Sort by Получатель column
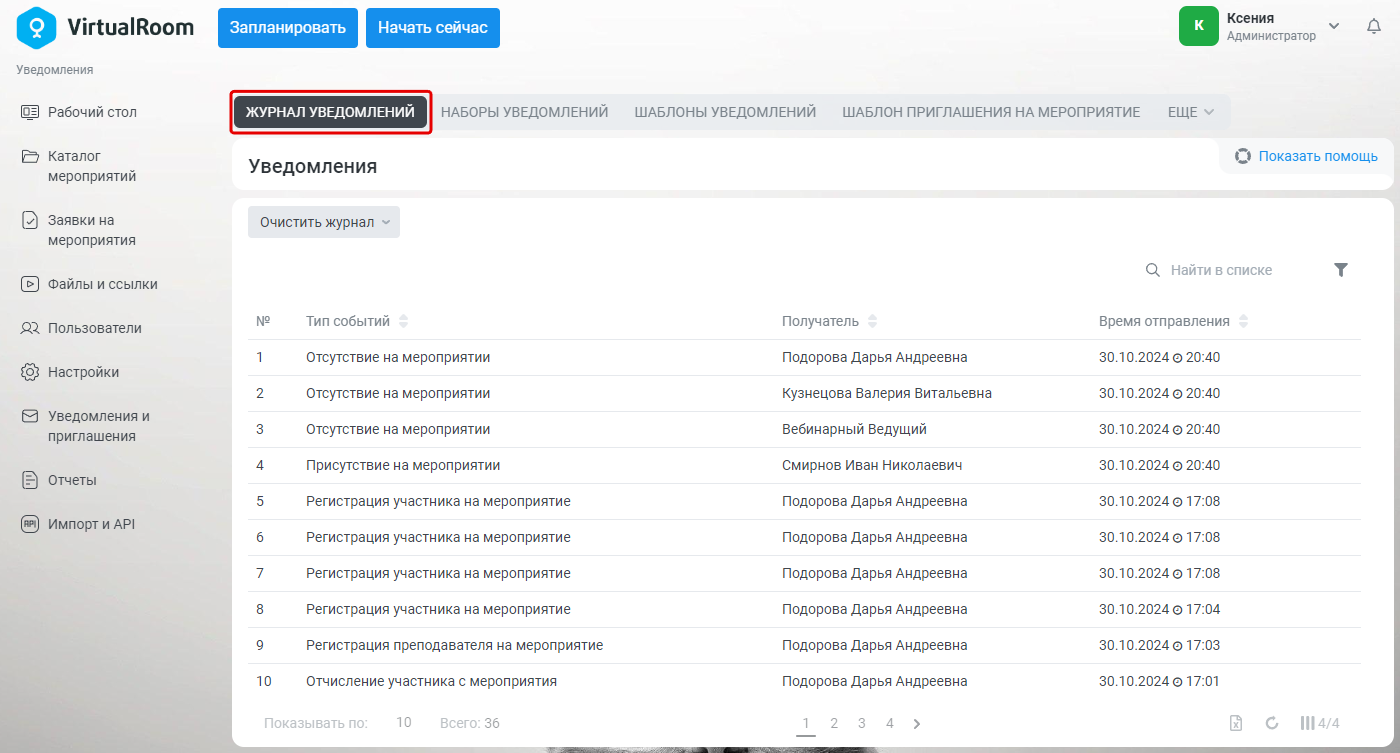The height and width of the screenshot is (753, 1400). click(x=829, y=321)
